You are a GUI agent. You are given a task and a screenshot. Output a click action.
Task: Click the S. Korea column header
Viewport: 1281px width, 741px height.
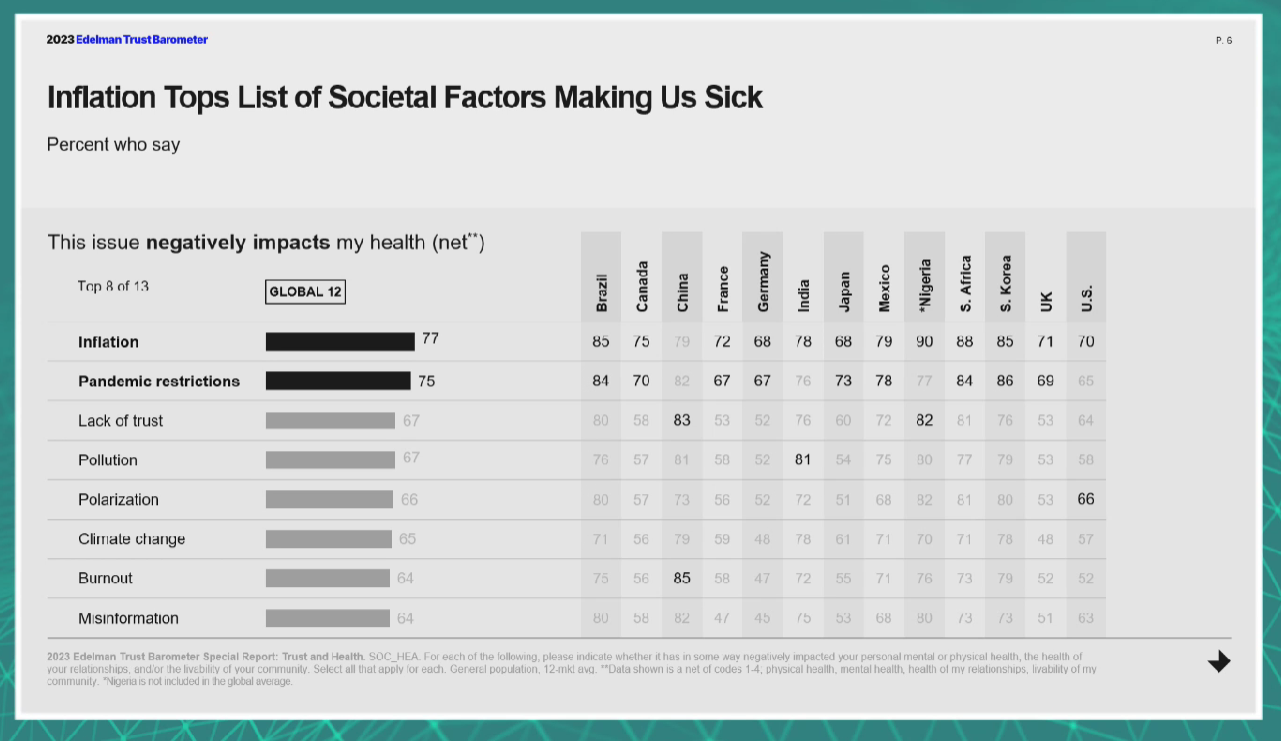point(1005,284)
